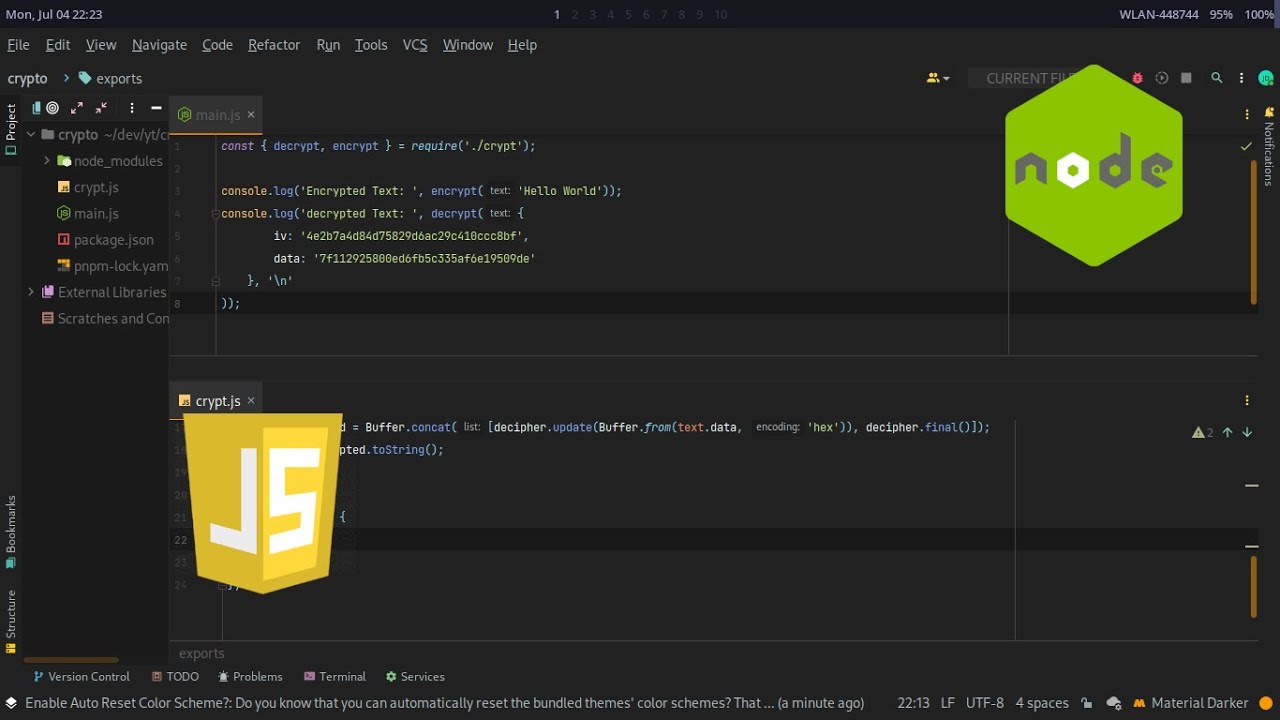Fold the code block at line 4
Screen dimensions: 1280x720
(215, 214)
